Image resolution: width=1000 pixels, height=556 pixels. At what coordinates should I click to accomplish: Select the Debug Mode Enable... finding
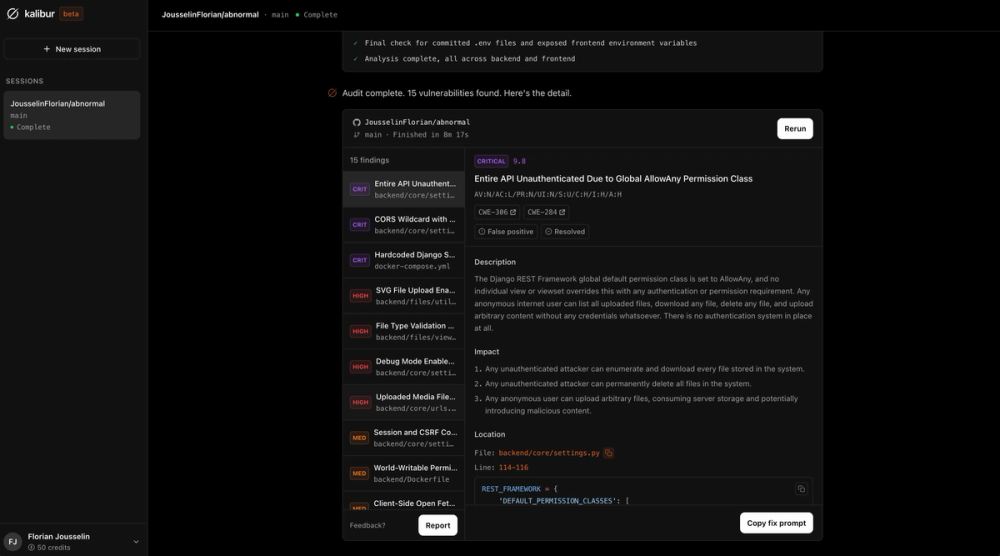point(404,367)
